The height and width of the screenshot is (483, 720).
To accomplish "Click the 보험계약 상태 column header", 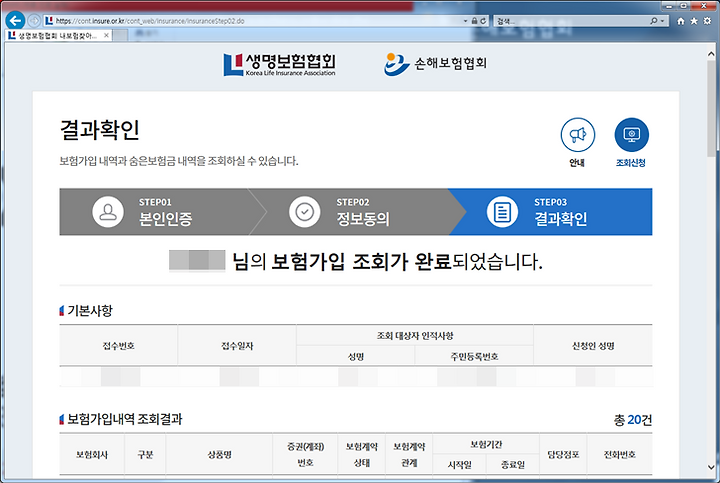I will tap(362, 455).
